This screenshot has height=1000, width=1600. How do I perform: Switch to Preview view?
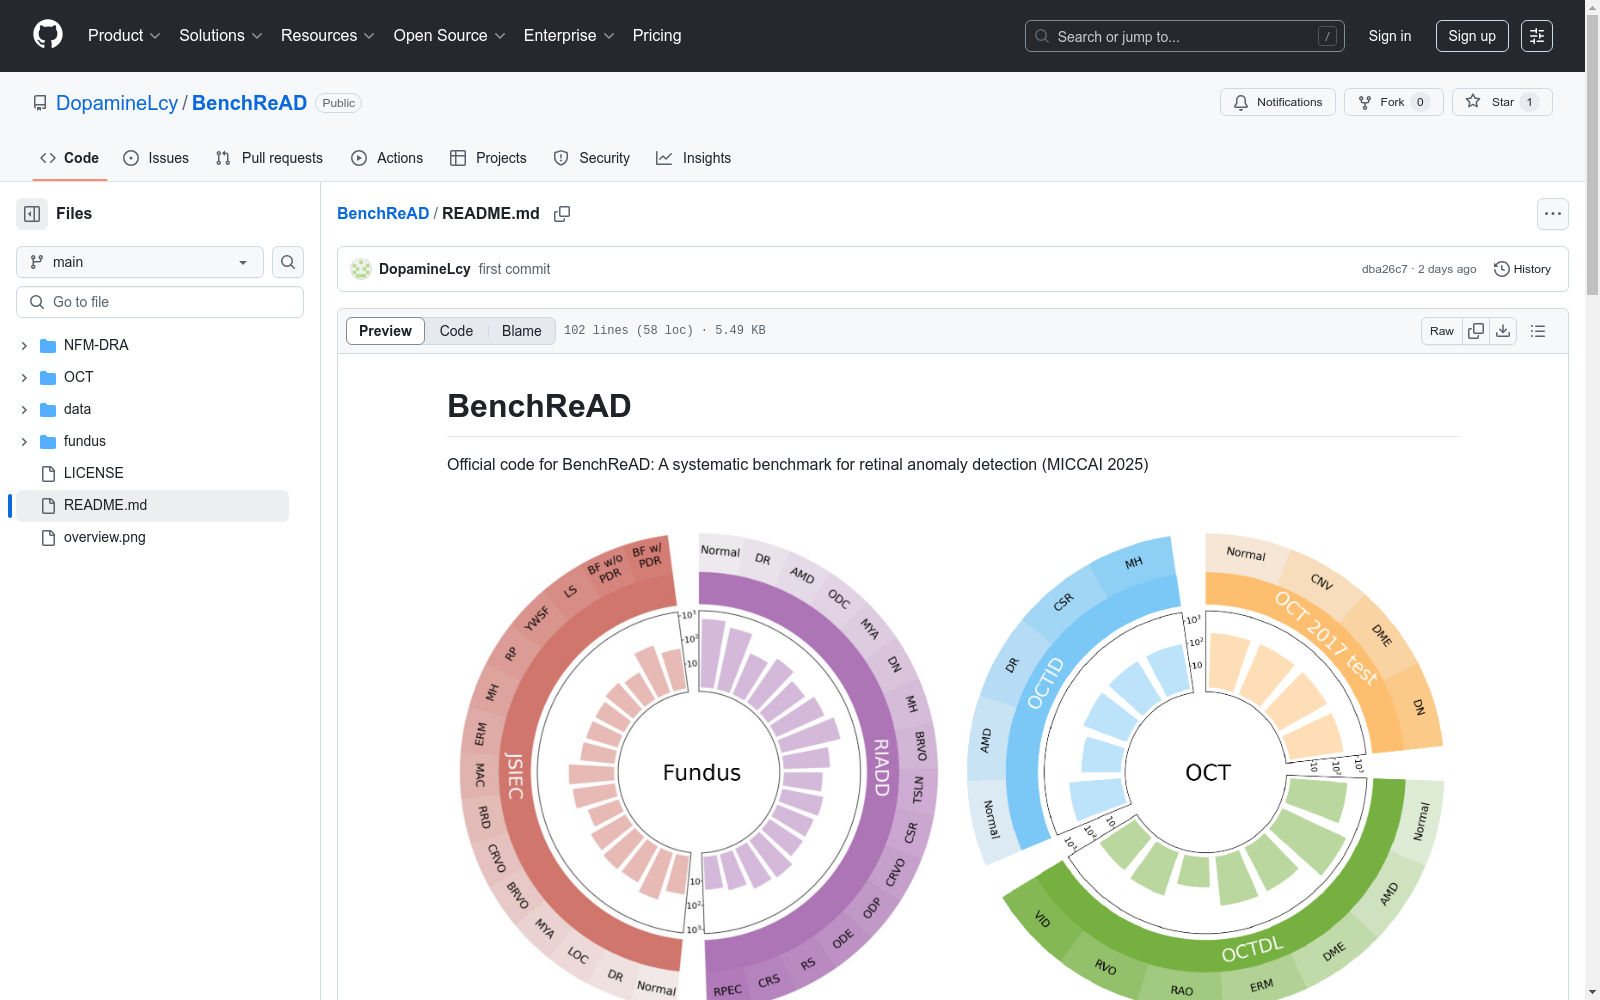385,331
